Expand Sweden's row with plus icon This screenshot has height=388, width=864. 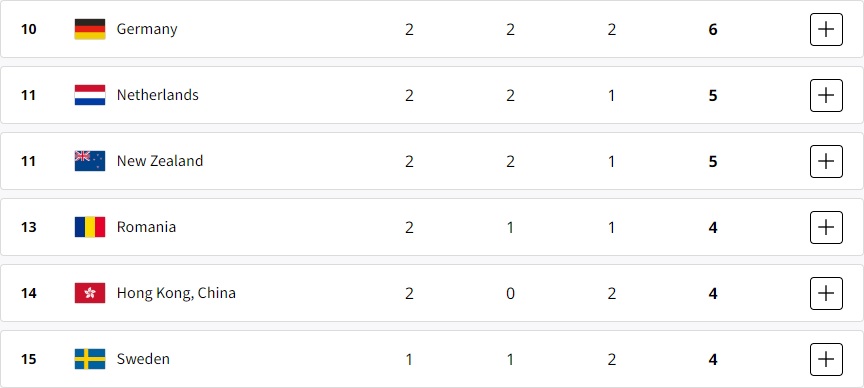[826, 359]
